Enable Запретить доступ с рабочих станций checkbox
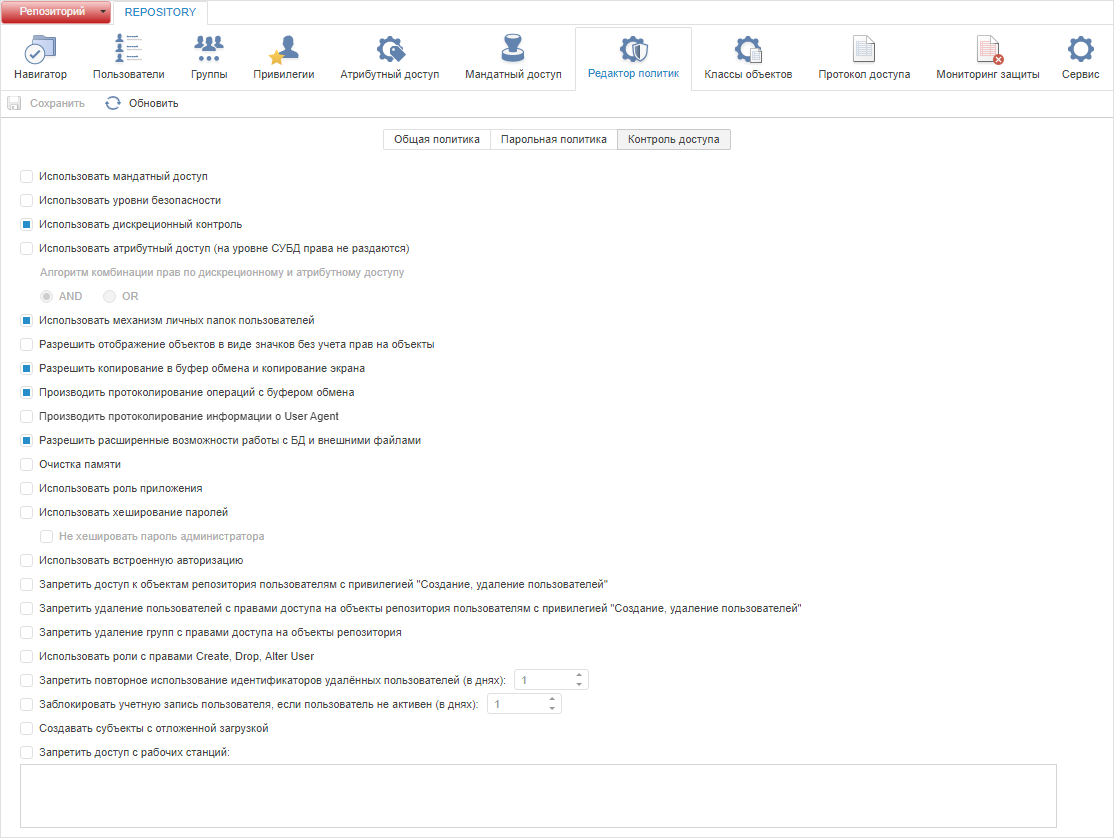 26,753
